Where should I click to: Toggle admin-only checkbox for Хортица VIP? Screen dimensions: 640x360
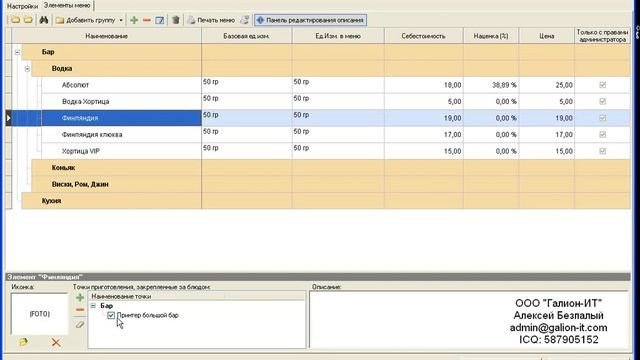point(602,151)
